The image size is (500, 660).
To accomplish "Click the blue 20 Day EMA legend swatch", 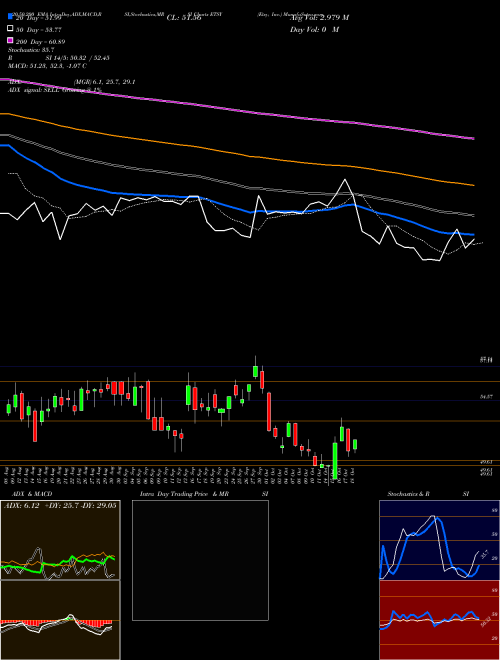I will 10,17.
